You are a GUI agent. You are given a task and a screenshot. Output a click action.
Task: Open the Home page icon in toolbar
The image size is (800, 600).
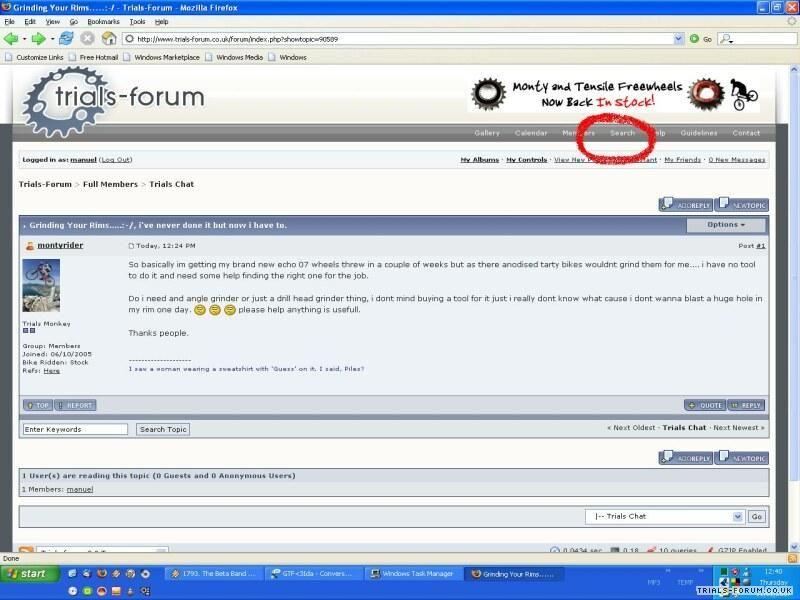point(109,38)
